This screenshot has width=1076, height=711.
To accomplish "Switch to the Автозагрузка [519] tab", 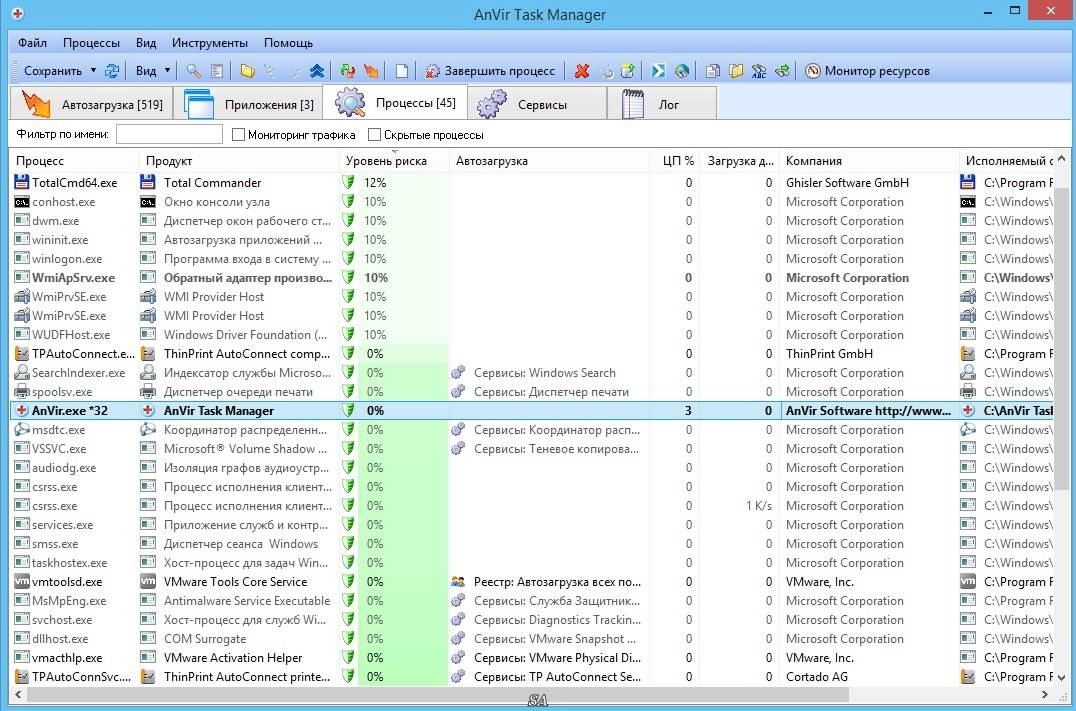I will [x=91, y=104].
